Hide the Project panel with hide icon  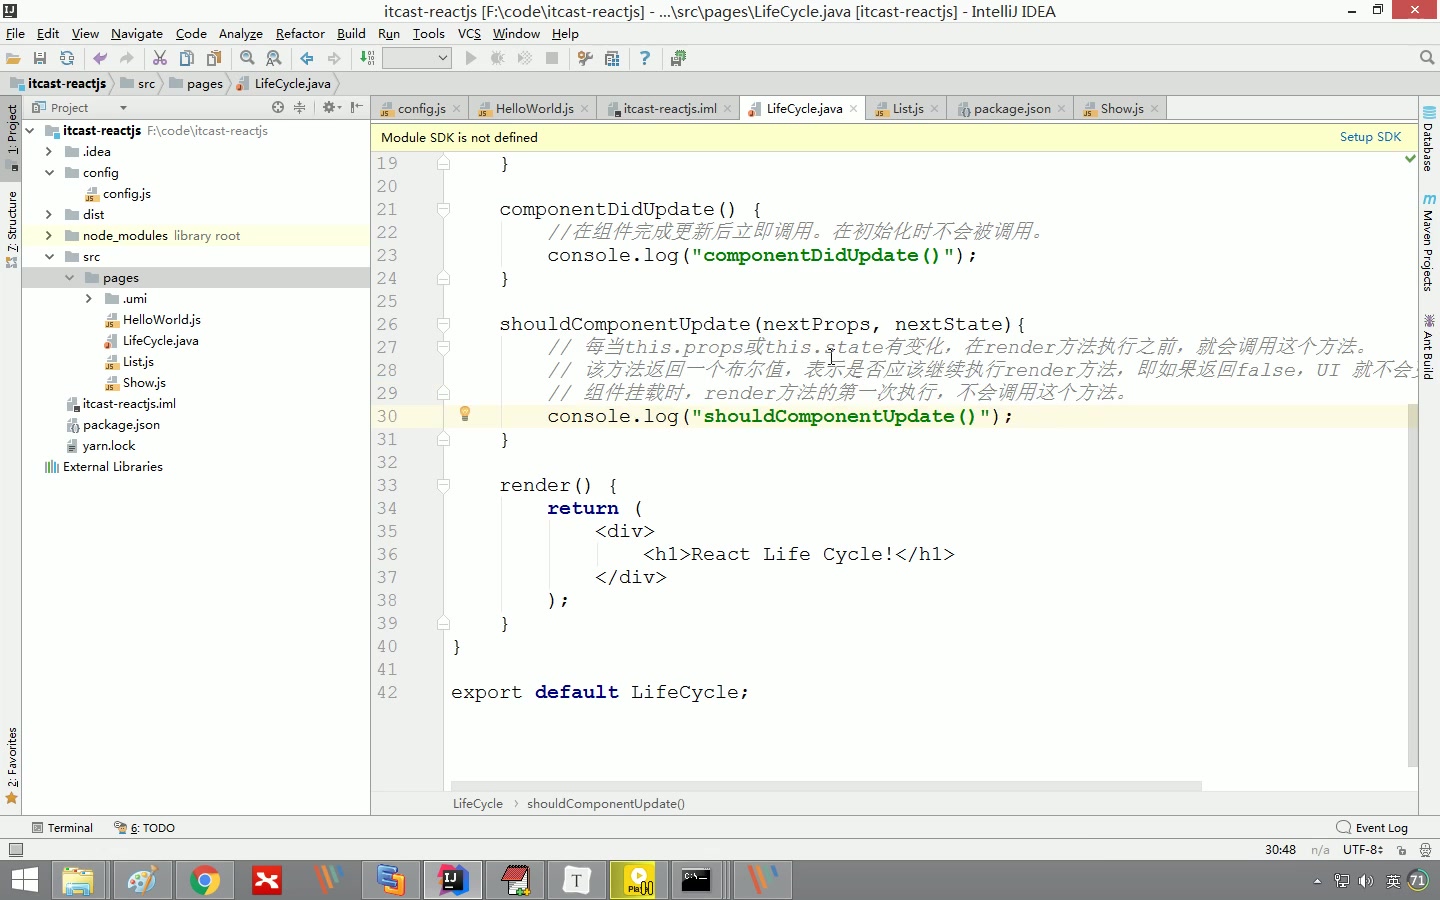click(357, 107)
